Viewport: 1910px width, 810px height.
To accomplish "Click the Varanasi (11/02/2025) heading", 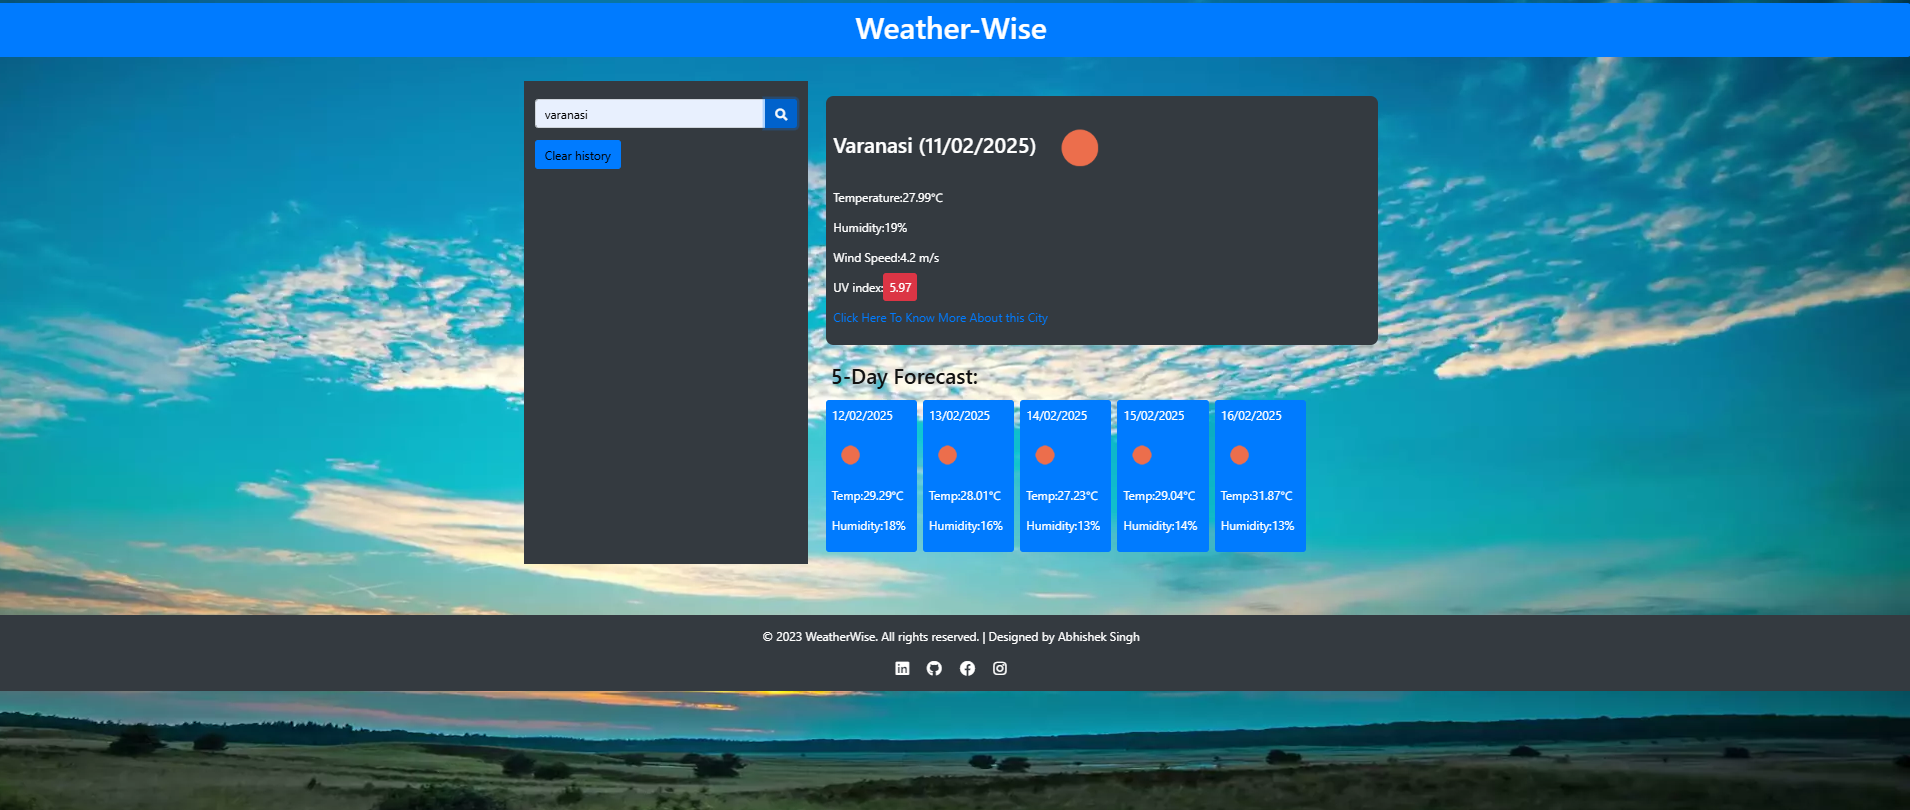I will coord(934,146).
